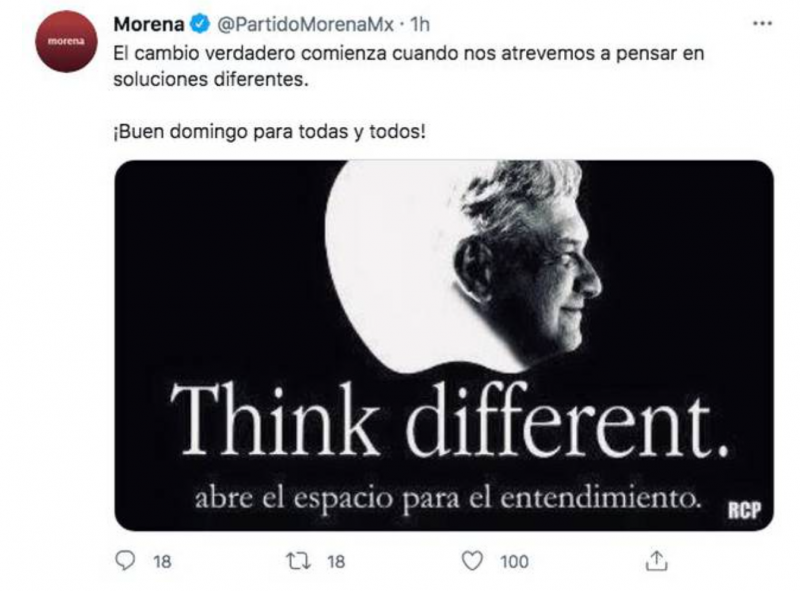The image size is (800, 591).
Task: Click the blue verified badge
Action: (x=200, y=24)
